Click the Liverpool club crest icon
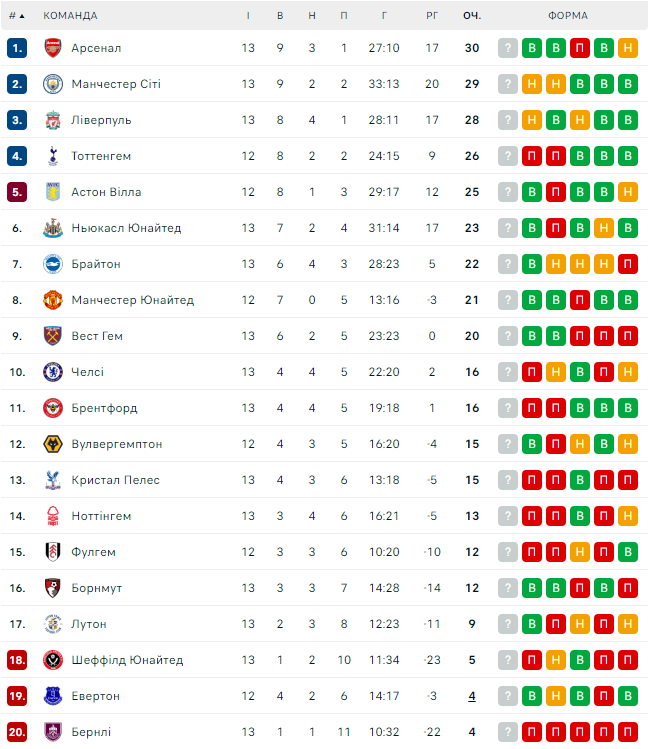The image size is (650, 749). click(x=53, y=120)
